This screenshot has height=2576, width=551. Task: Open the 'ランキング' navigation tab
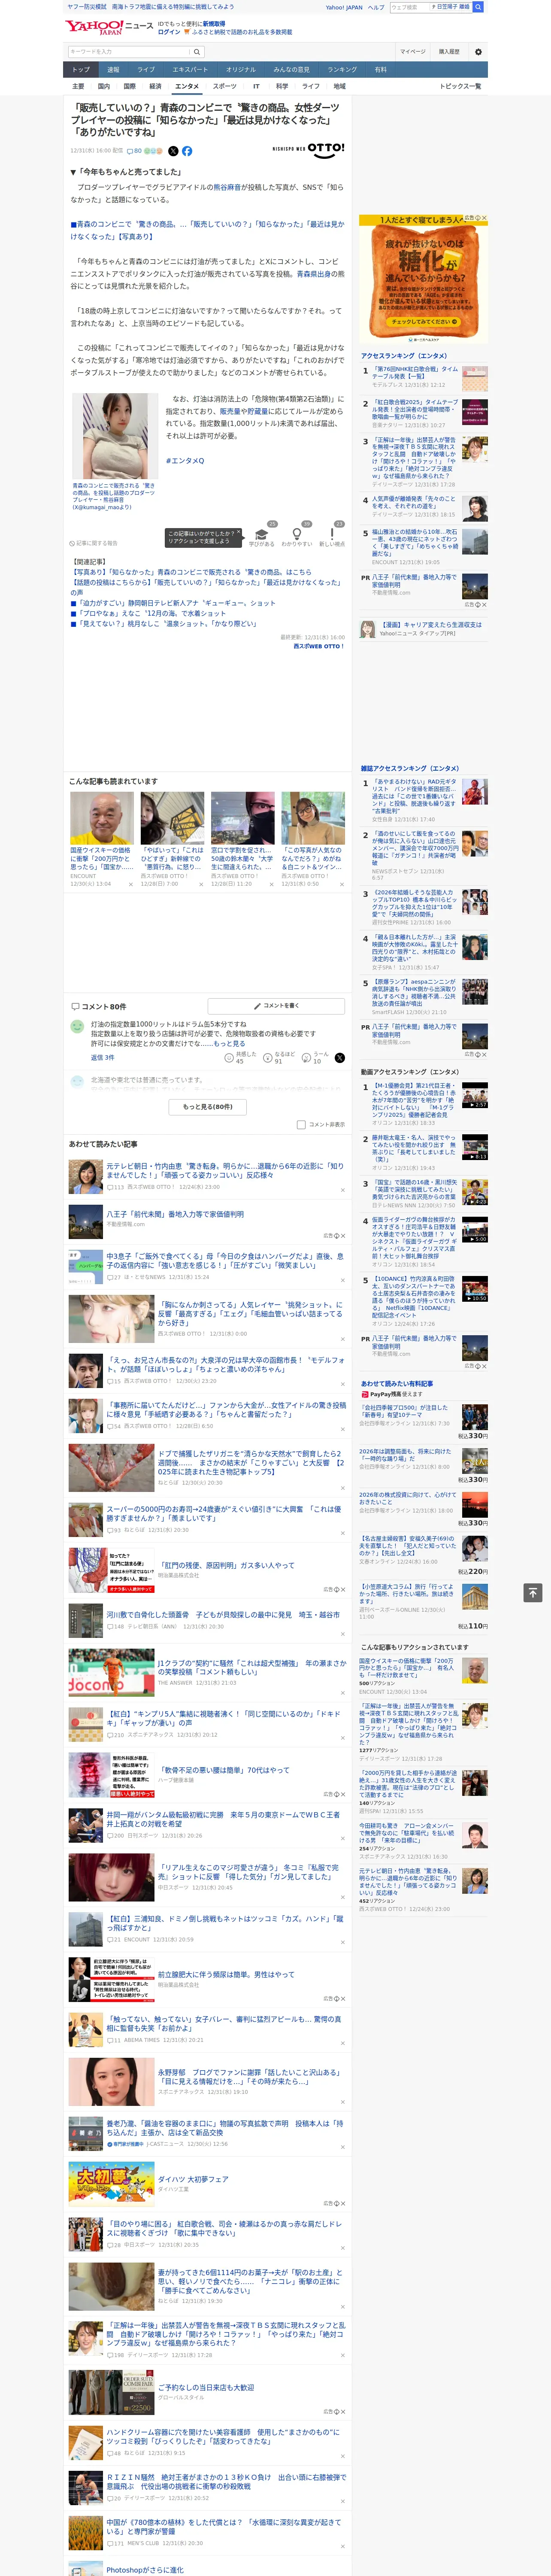(x=342, y=70)
